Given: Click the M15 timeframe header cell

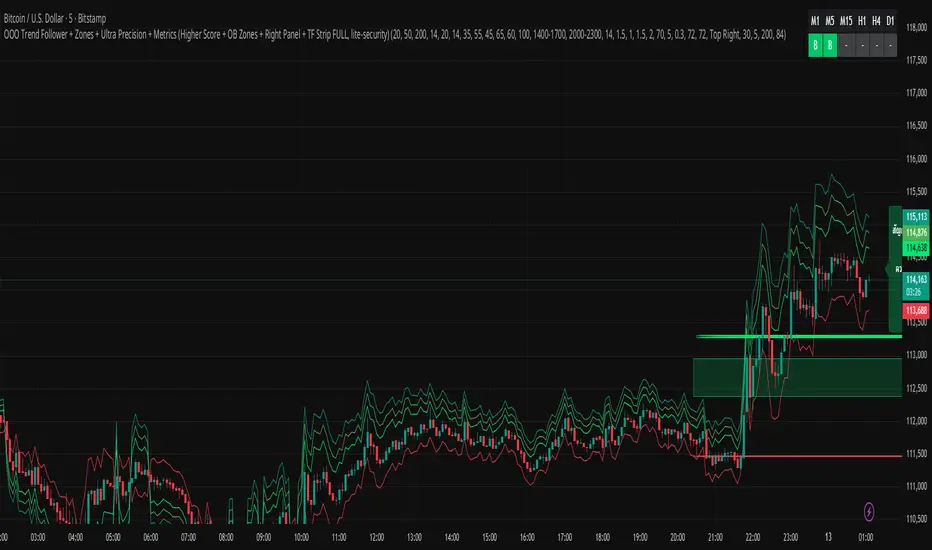Looking at the screenshot, I should tap(846, 21).
